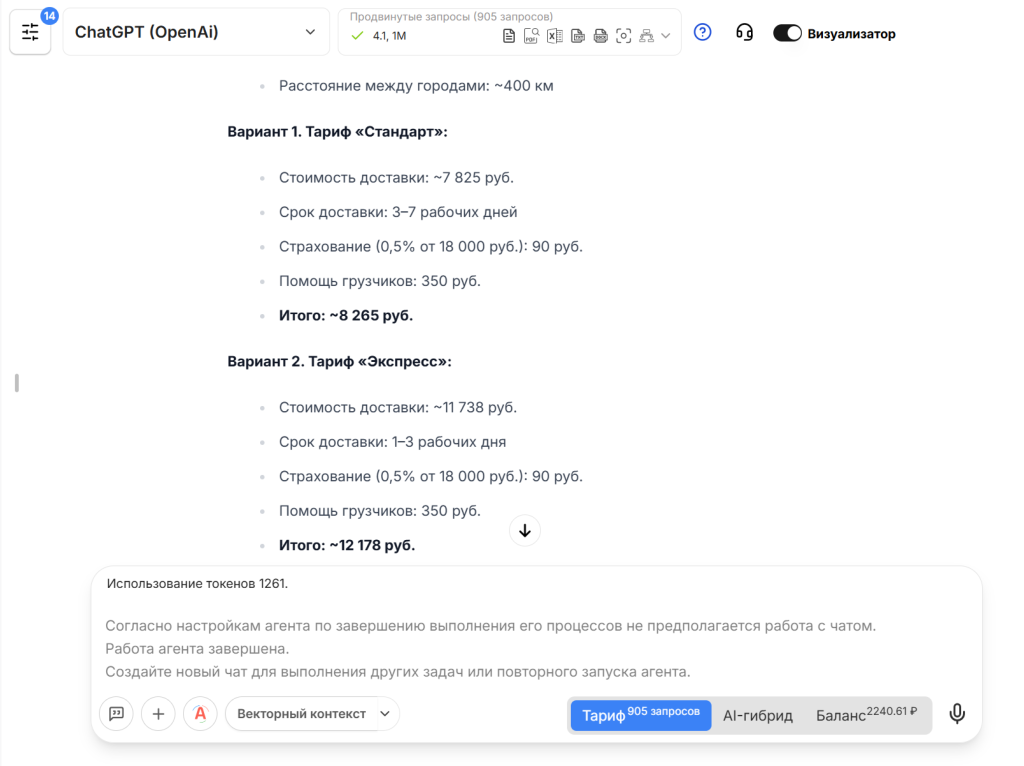Switch to the AI-гибрид tab
The width and height of the screenshot is (1024, 766).
tap(758, 715)
